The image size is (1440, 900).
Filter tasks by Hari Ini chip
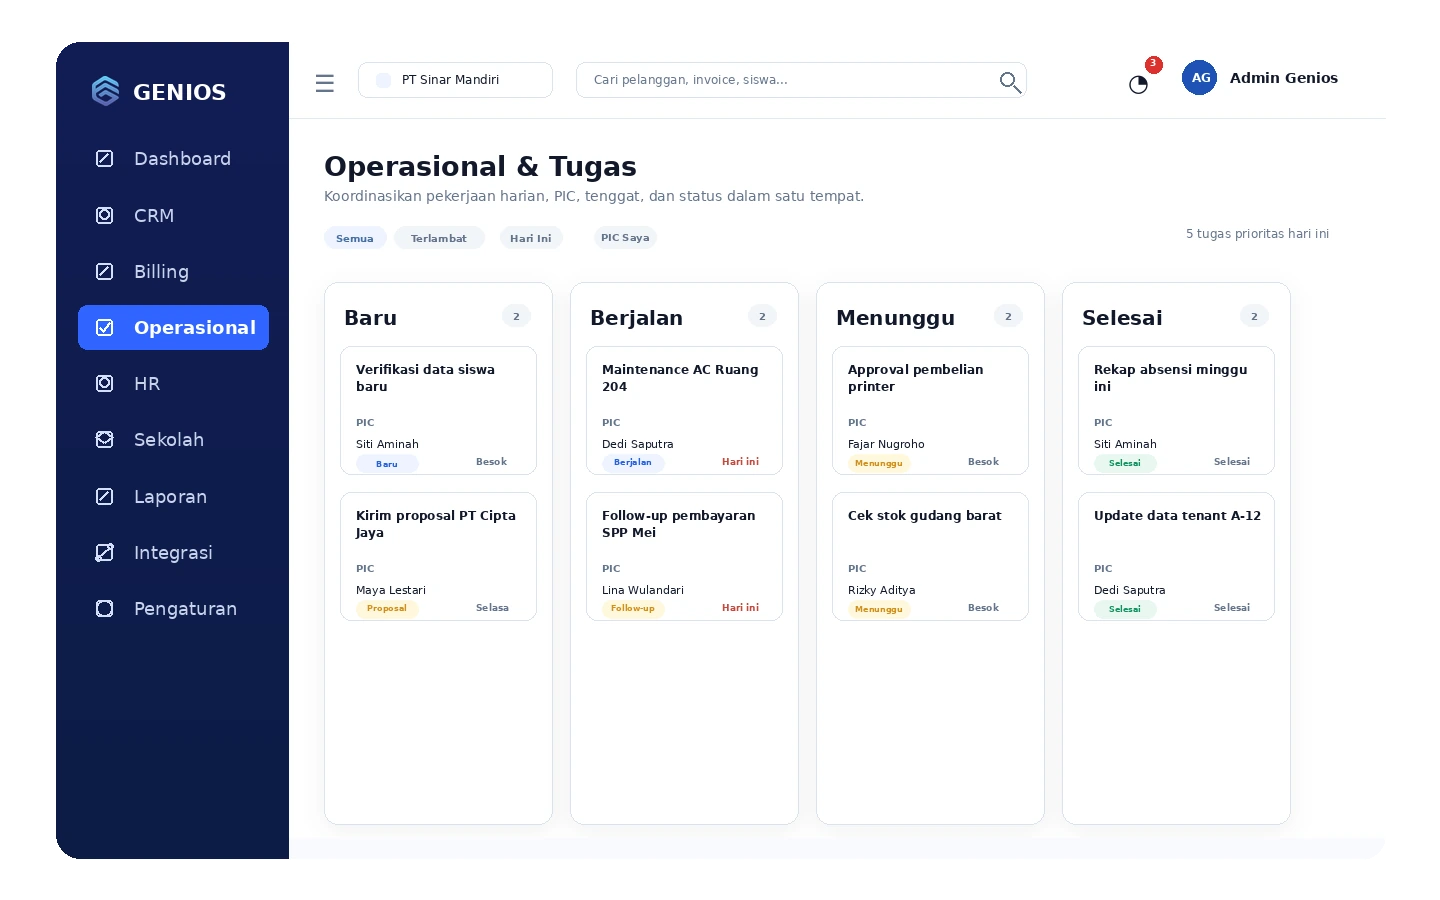[531, 238]
